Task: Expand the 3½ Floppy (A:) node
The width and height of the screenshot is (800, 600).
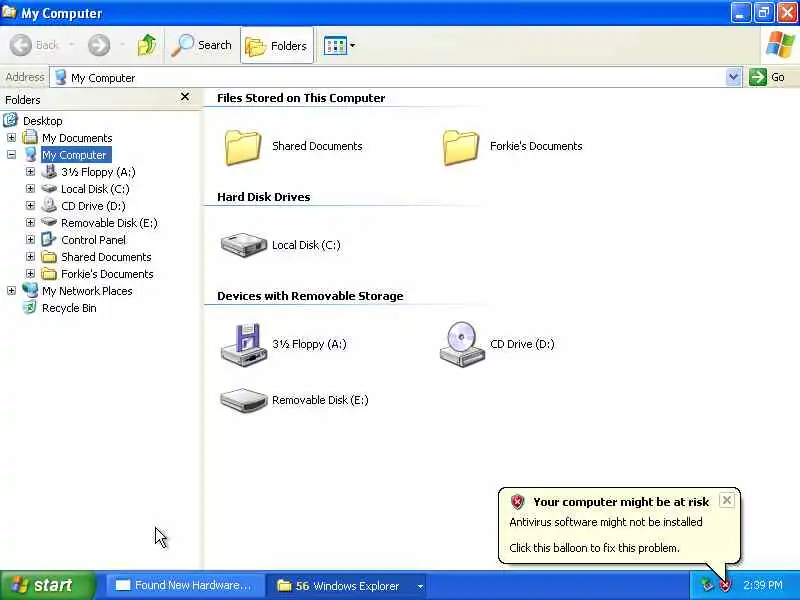Action: (x=30, y=172)
